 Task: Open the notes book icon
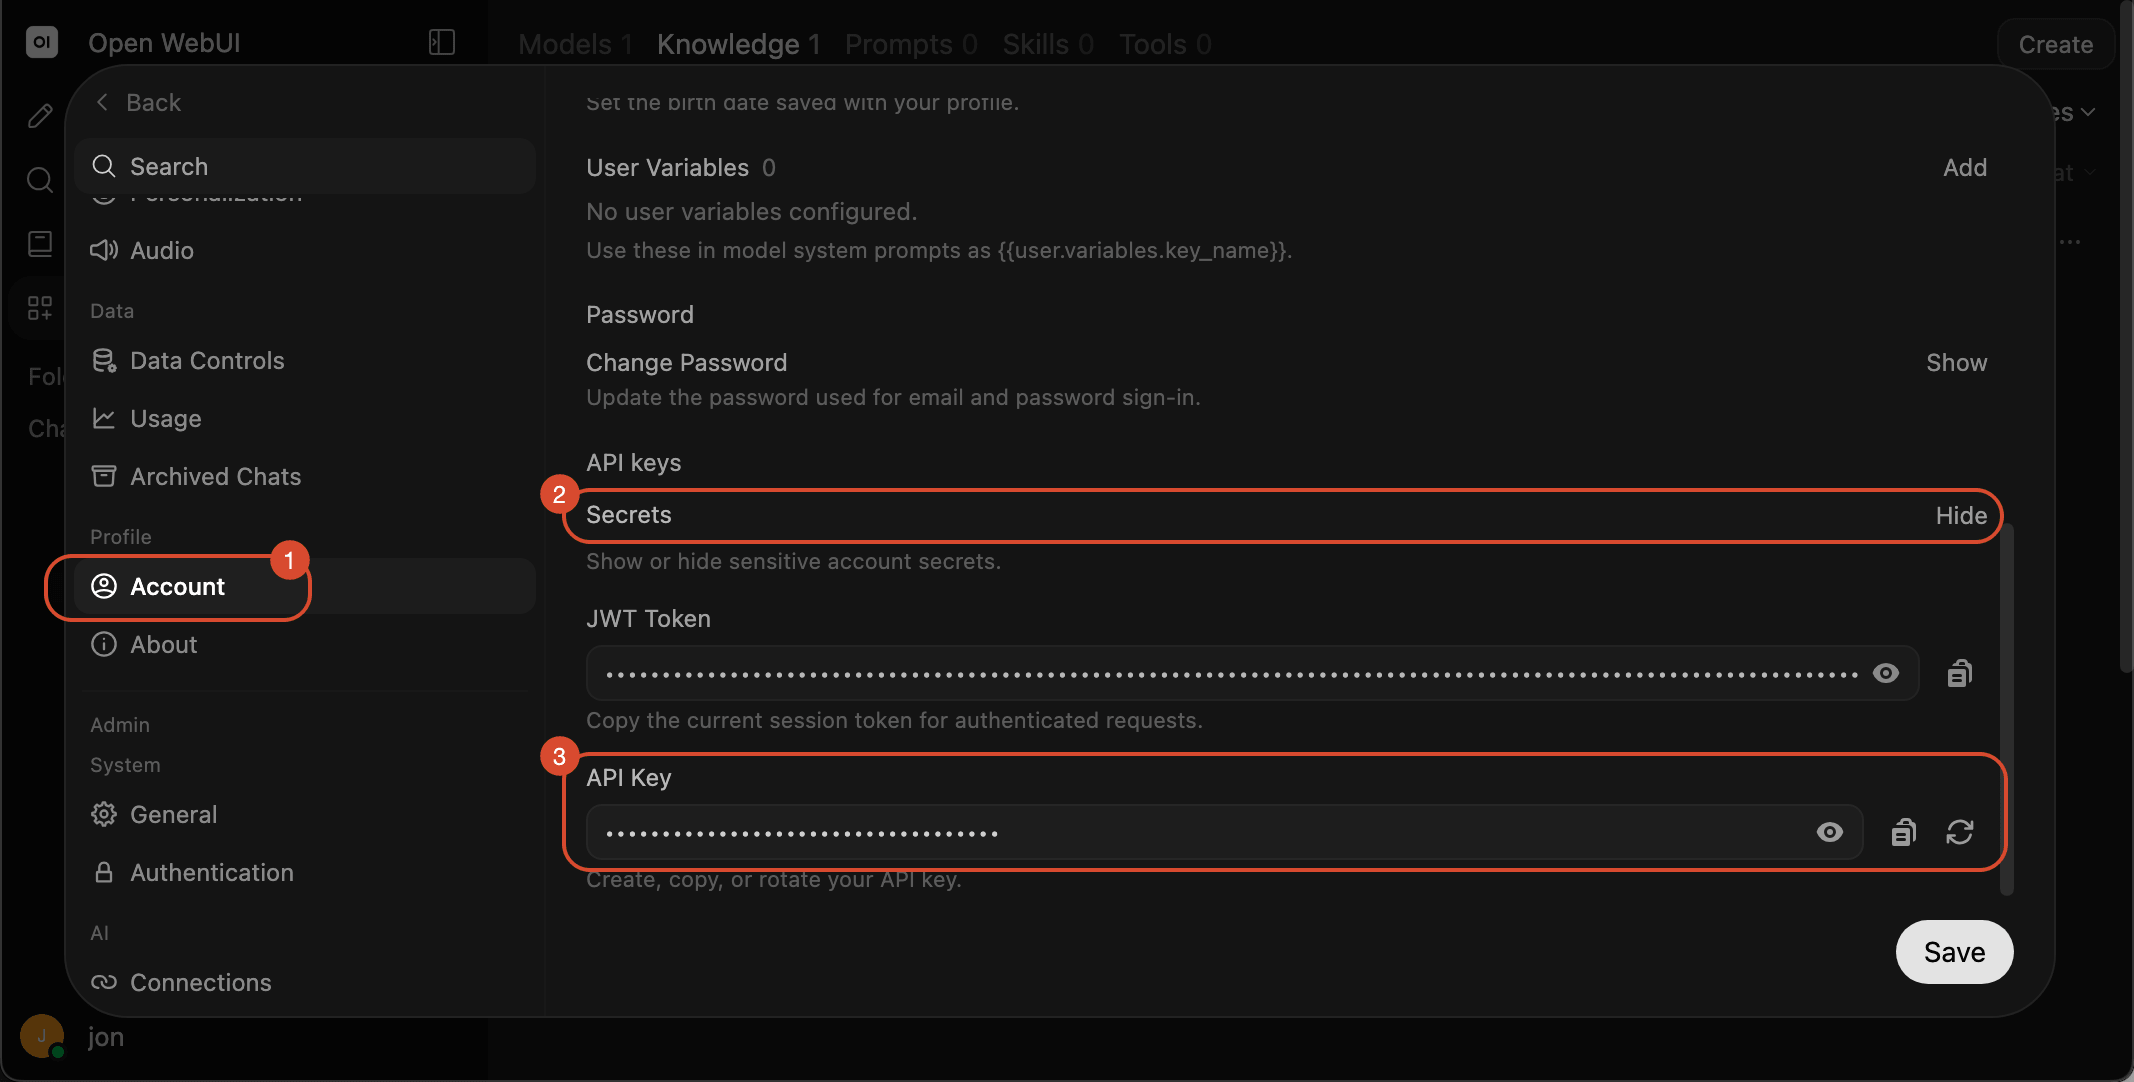click(40, 244)
